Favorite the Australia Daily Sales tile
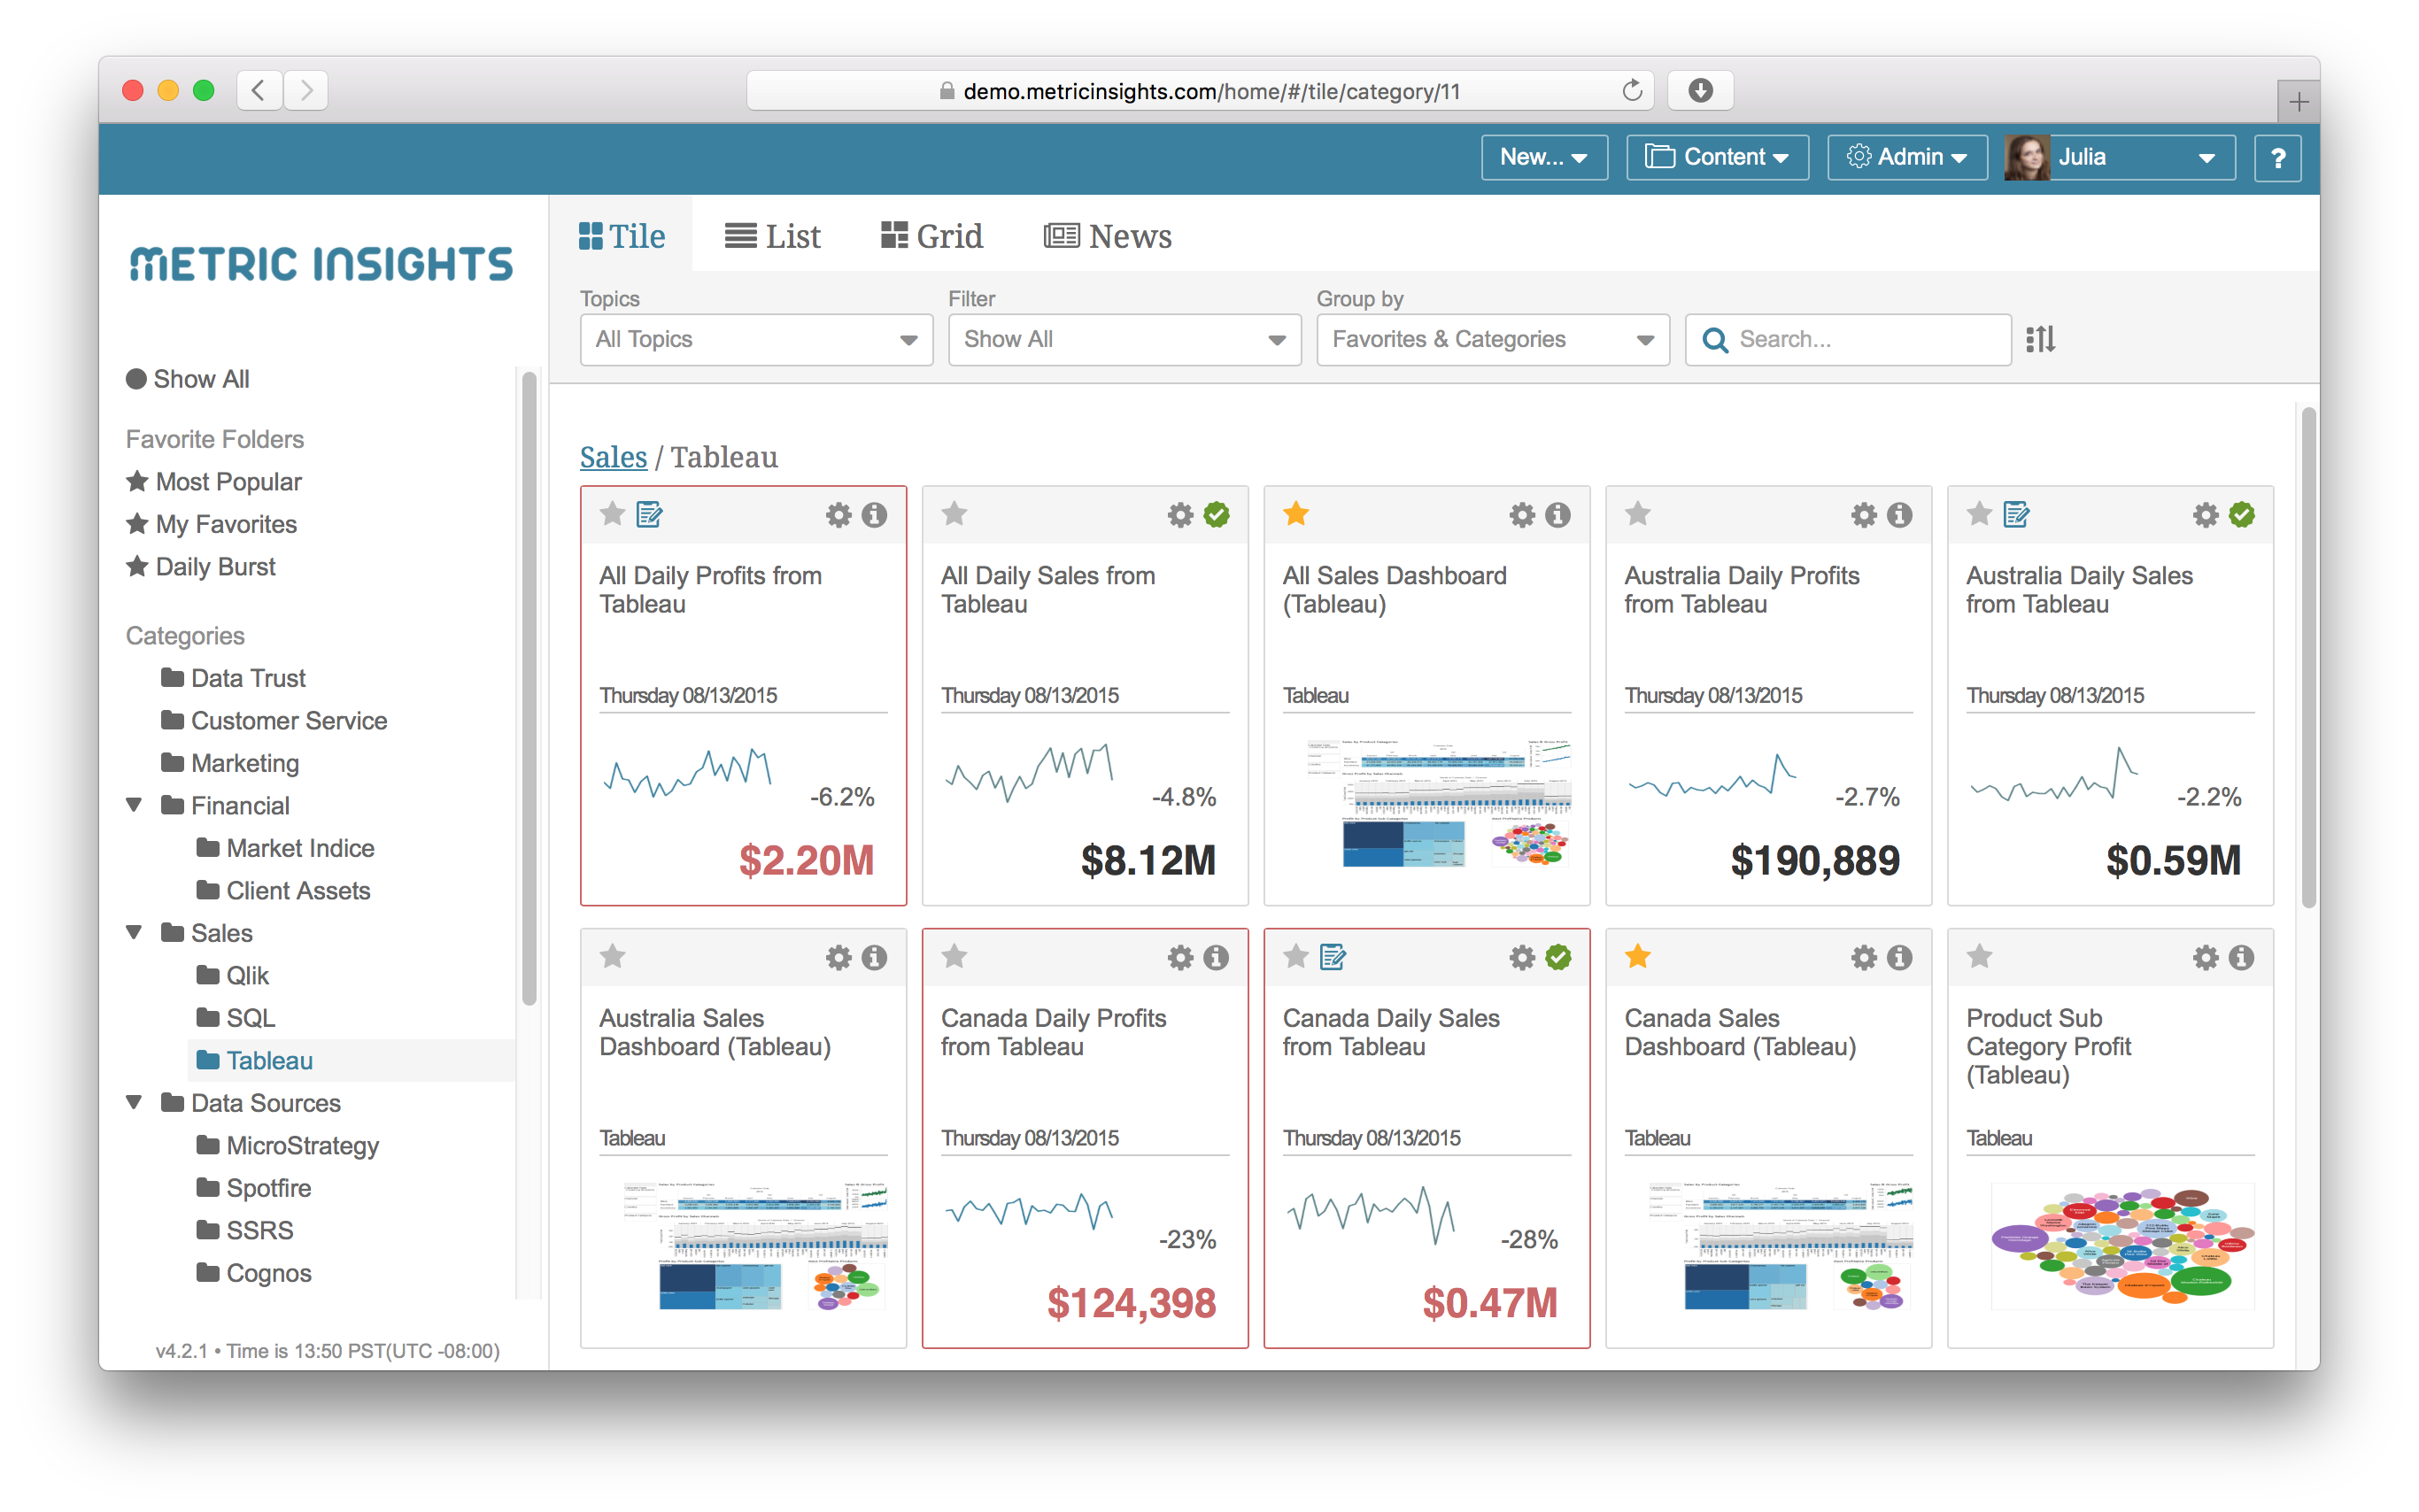The width and height of the screenshot is (2419, 1512). [x=1980, y=514]
